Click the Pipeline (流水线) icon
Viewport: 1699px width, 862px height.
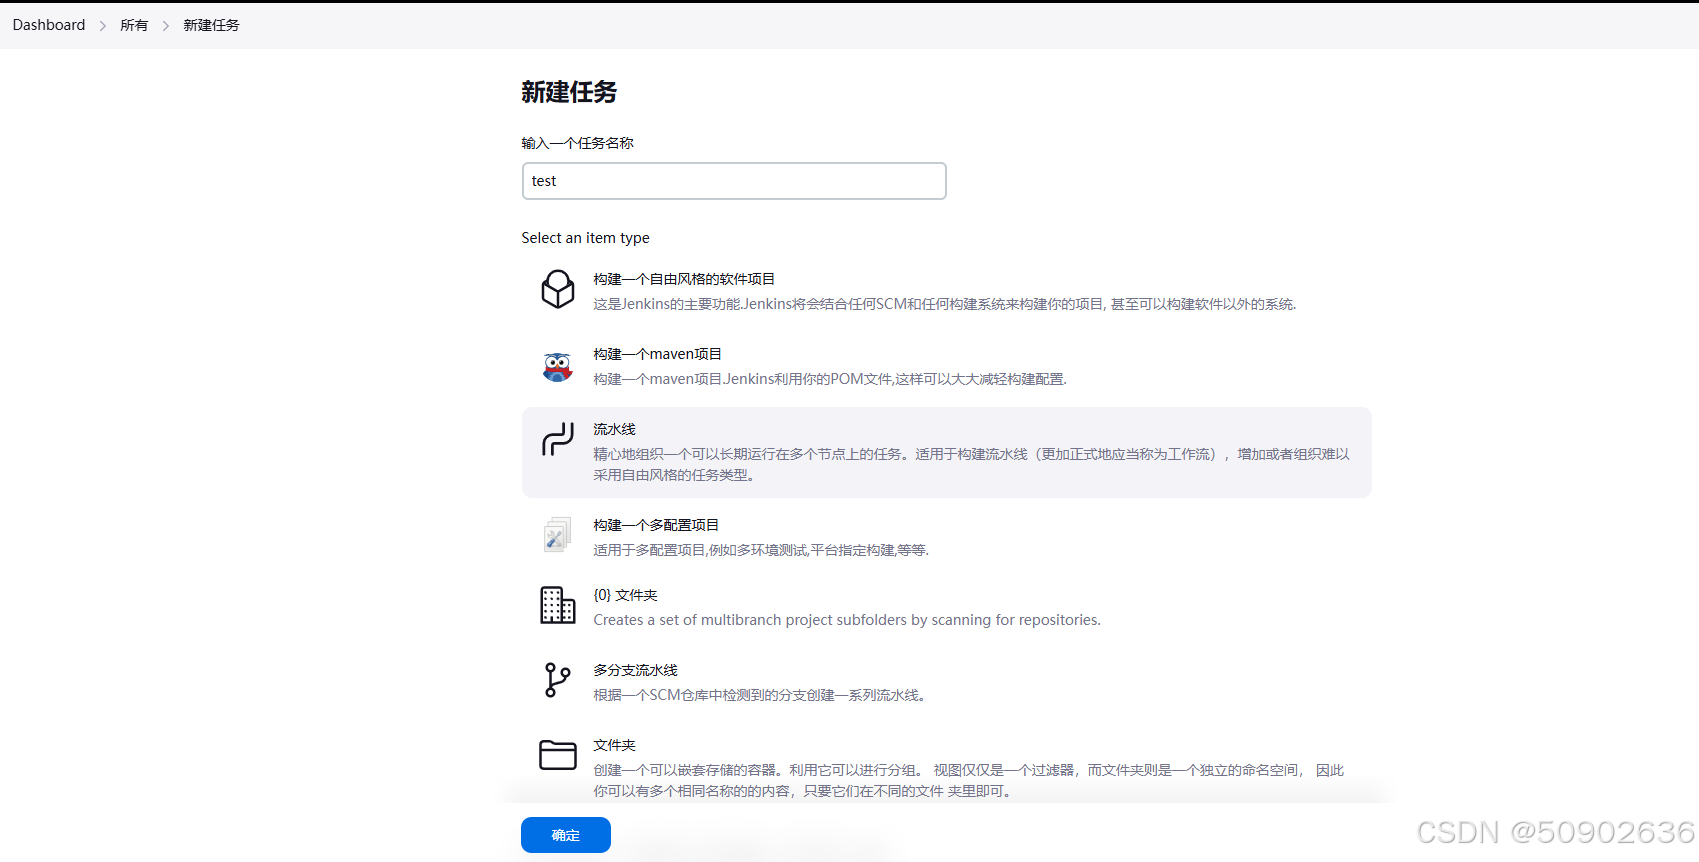coord(558,439)
